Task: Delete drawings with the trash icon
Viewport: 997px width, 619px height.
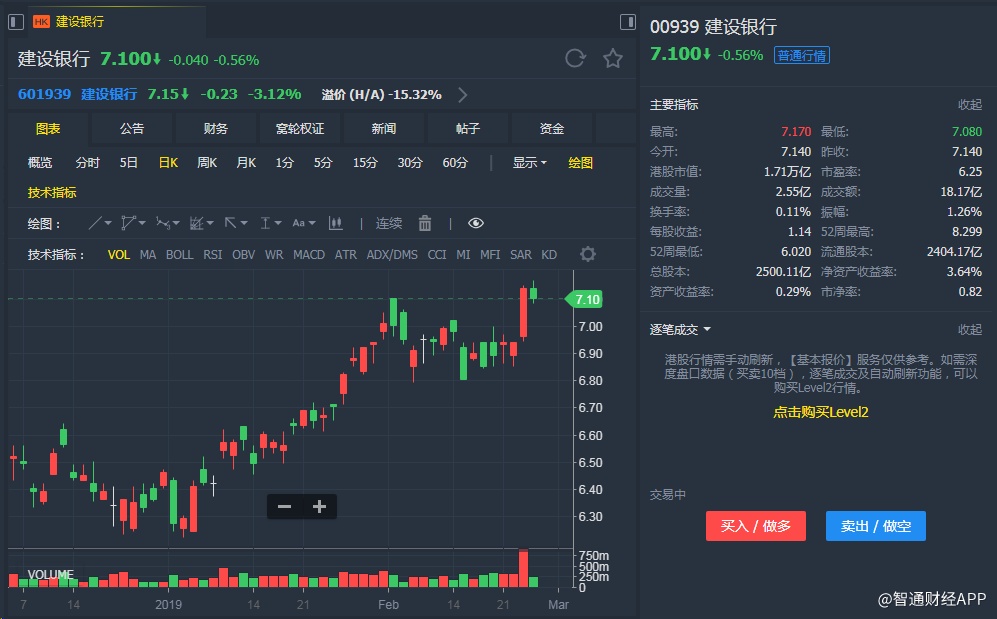Action: 425,223
